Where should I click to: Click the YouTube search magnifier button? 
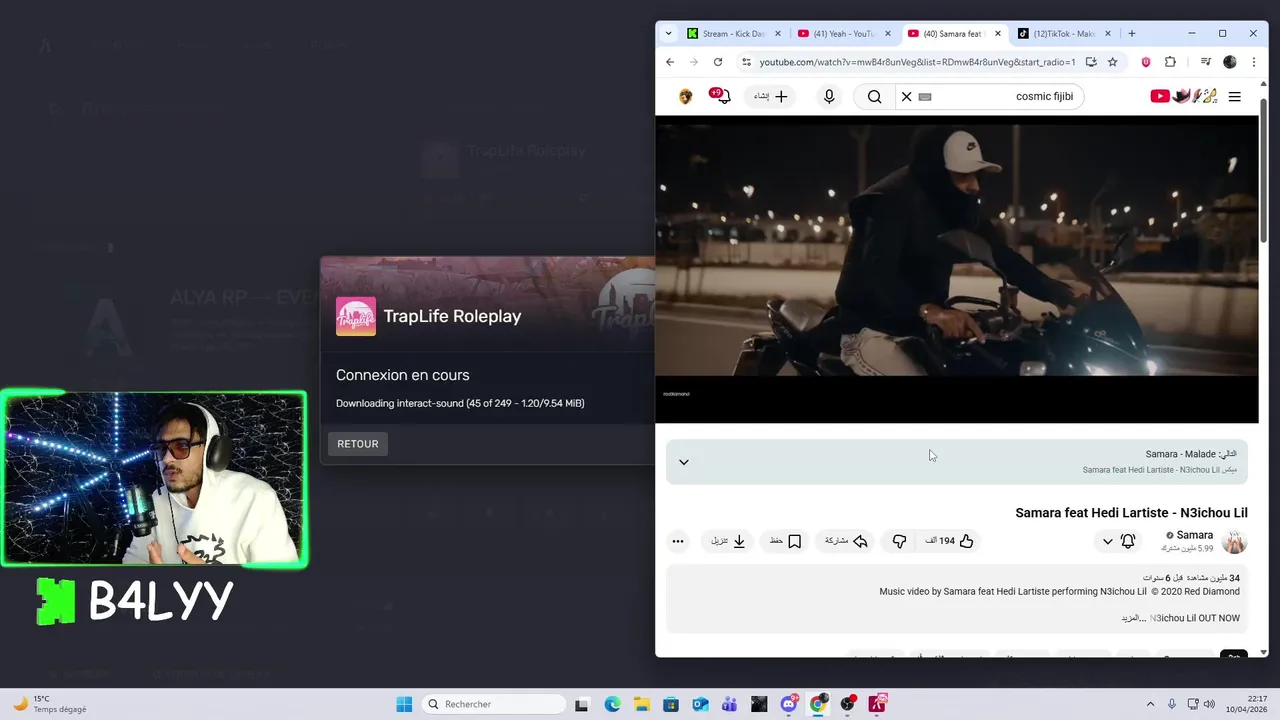pos(874,97)
